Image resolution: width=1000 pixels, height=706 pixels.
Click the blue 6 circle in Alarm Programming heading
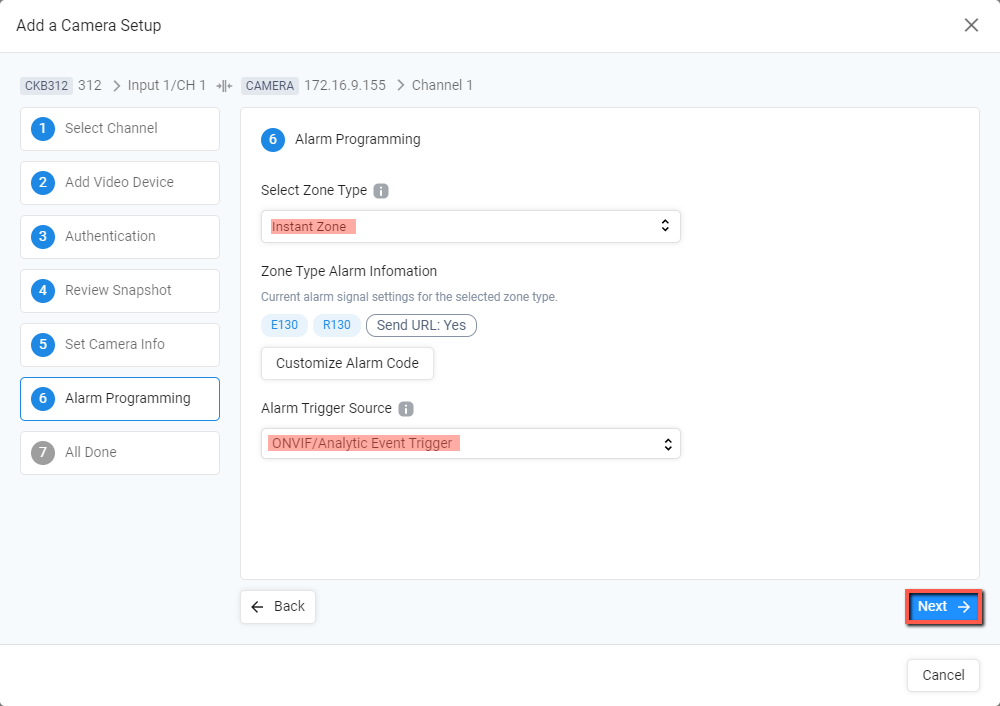pos(273,140)
